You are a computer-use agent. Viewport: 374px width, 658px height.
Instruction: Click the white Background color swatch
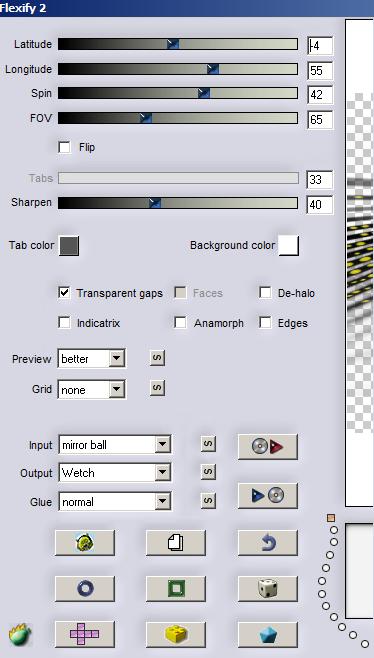289,245
